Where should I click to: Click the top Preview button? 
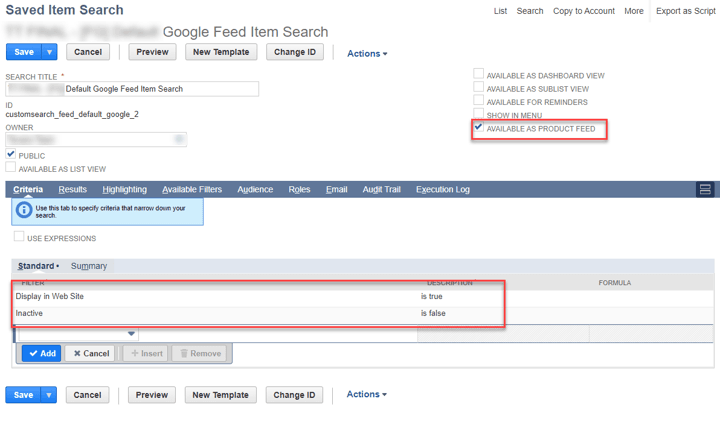152,52
